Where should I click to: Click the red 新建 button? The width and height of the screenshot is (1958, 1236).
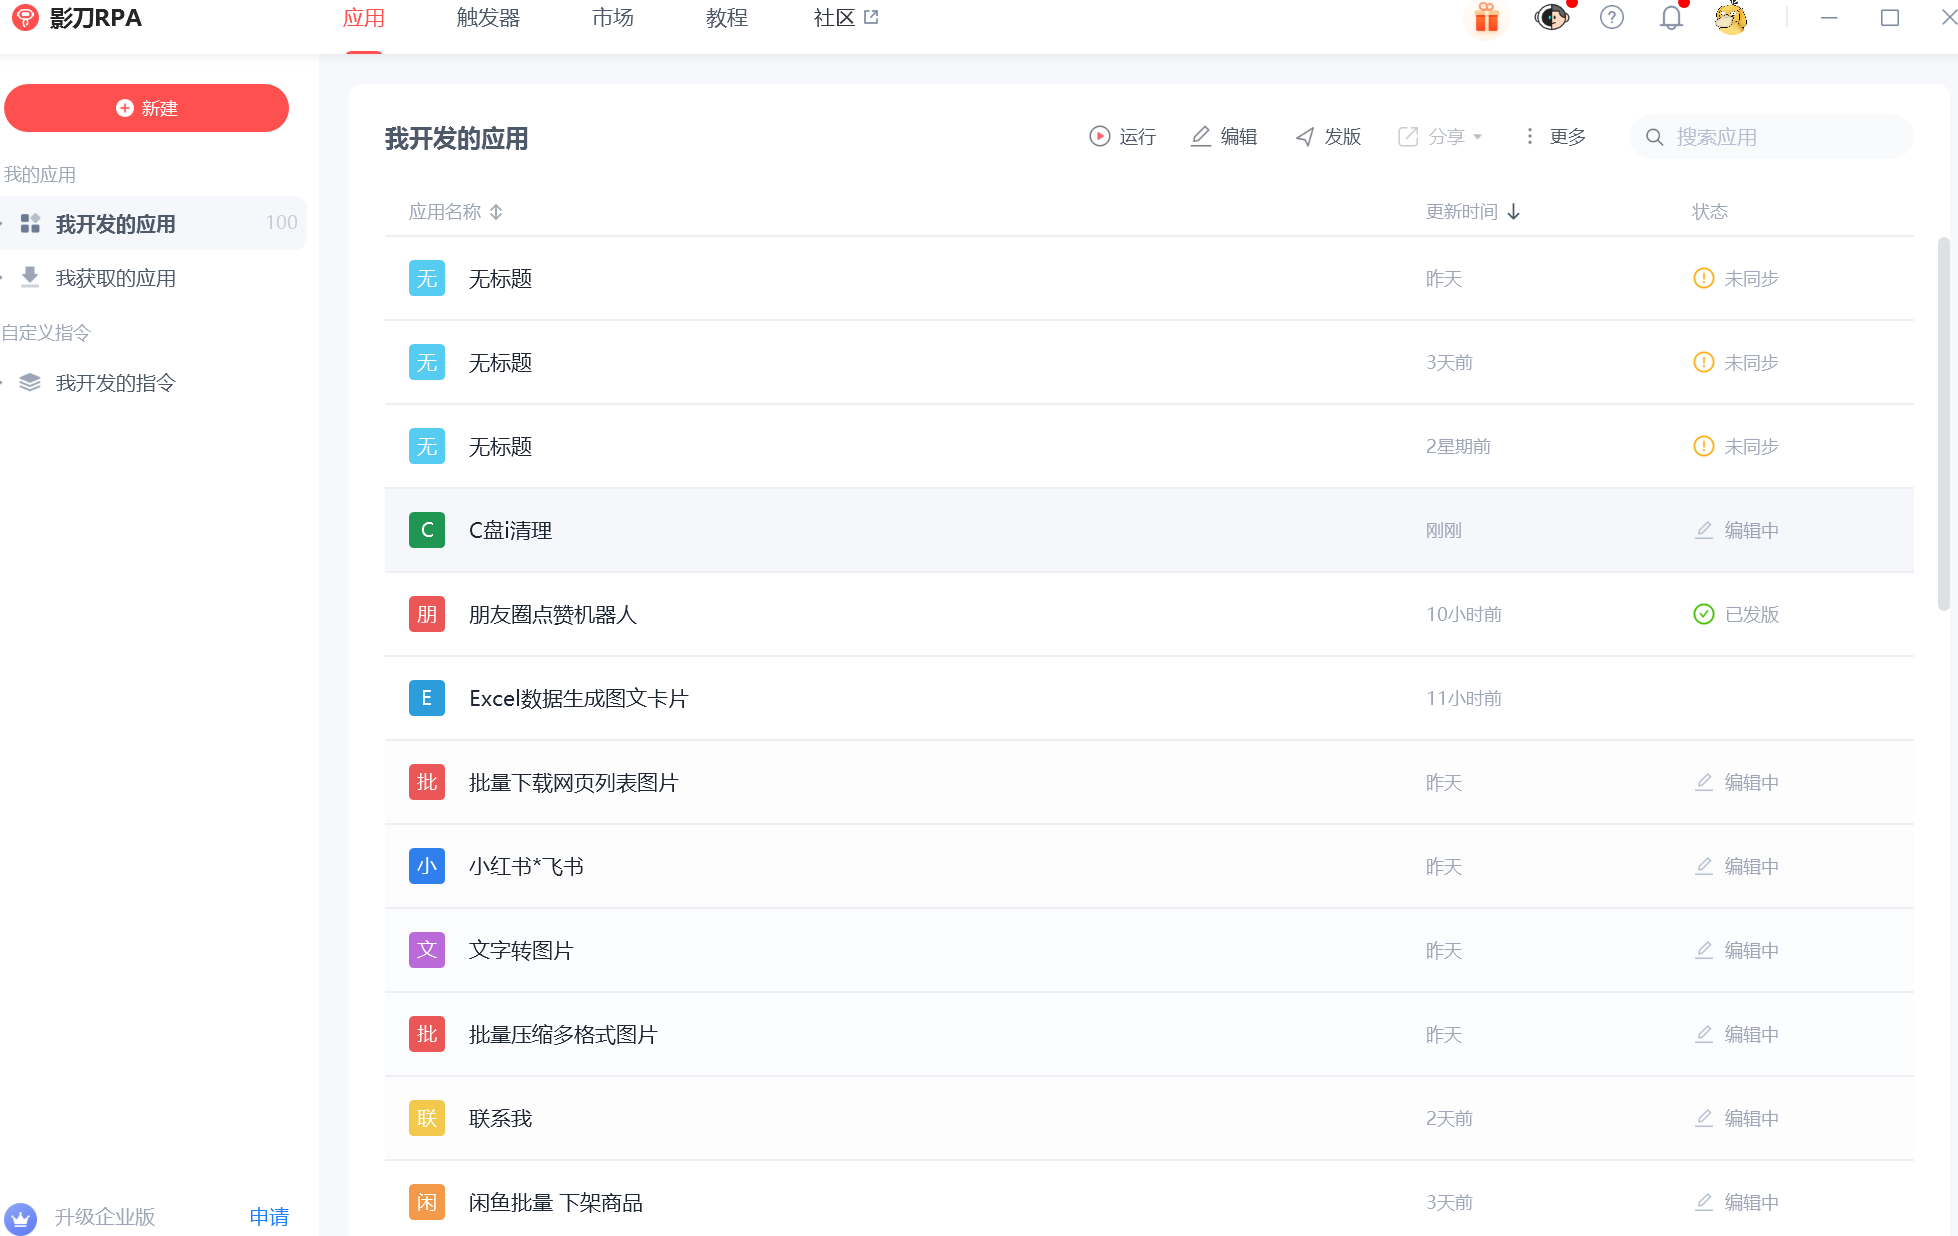(x=146, y=108)
